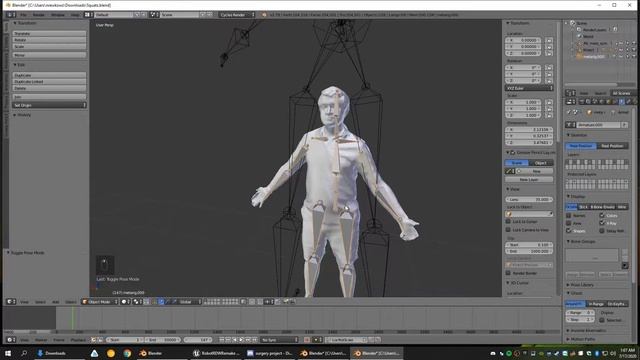Viewport: 640px width, 360px height.
Task: Open the Playback menu in timeline header
Action: pyautogui.click(x=78, y=340)
